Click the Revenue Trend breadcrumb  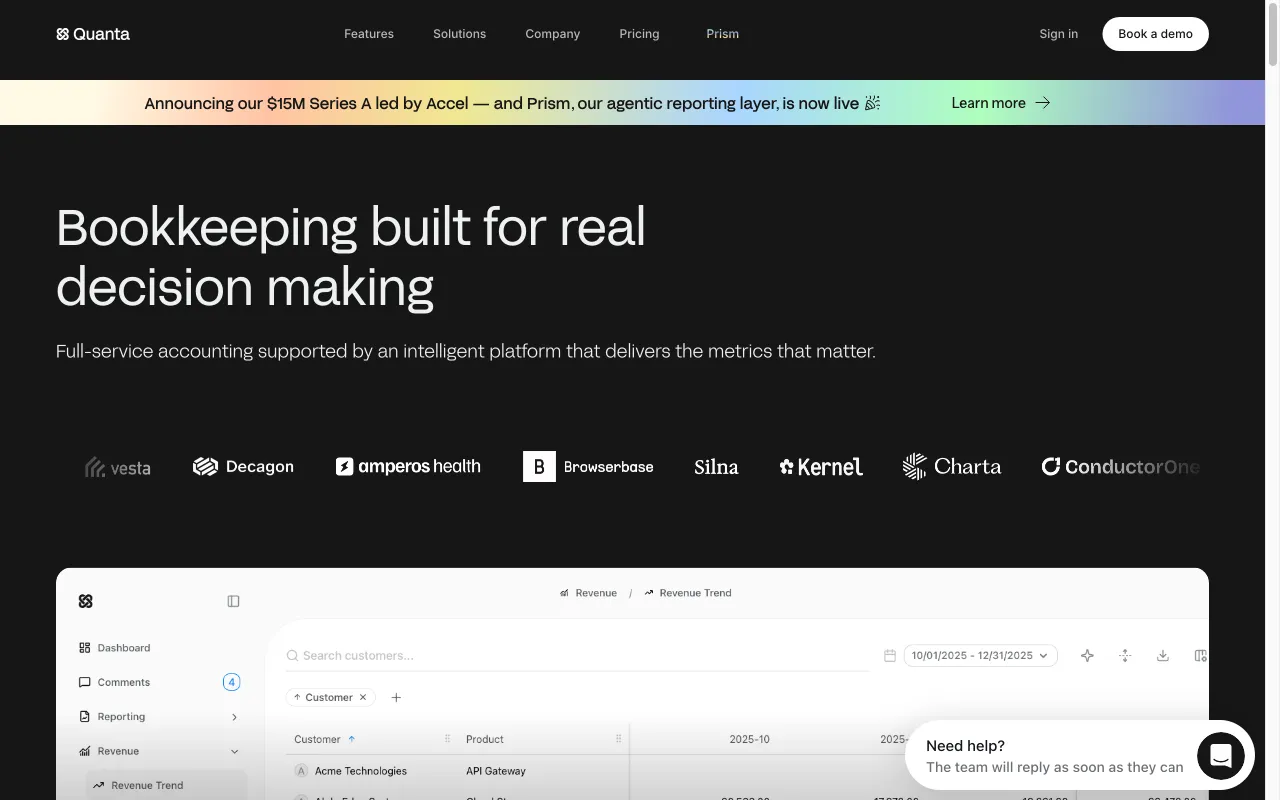pos(688,593)
